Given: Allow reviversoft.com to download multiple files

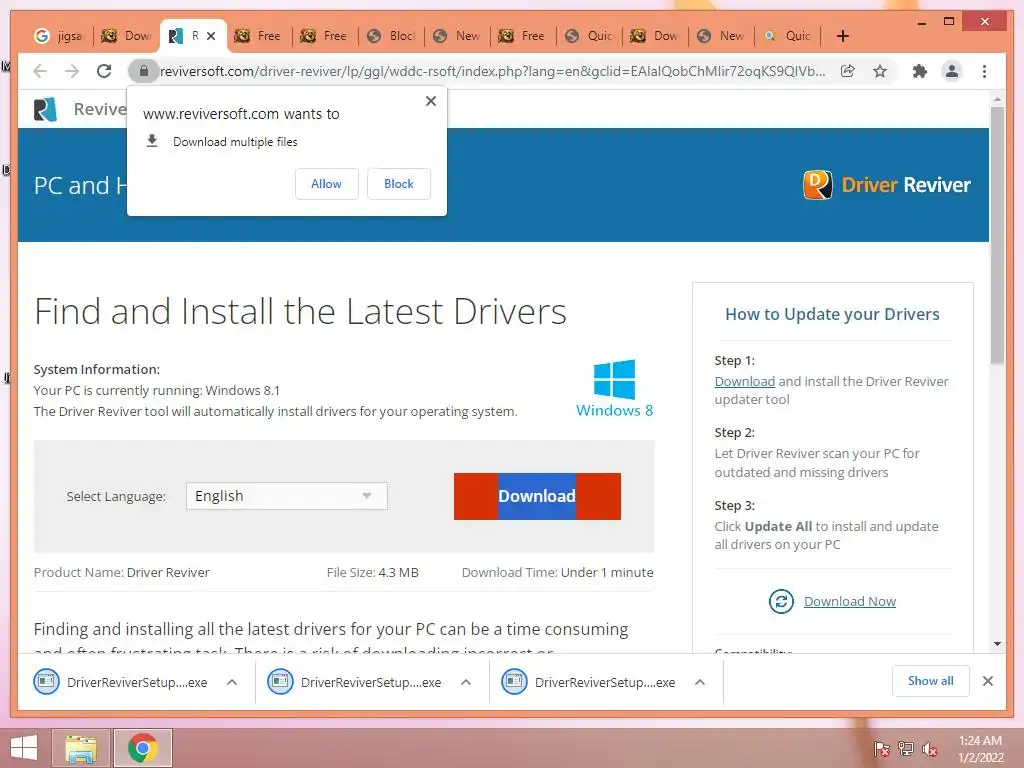Looking at the screenshot, I should [326, 184].
